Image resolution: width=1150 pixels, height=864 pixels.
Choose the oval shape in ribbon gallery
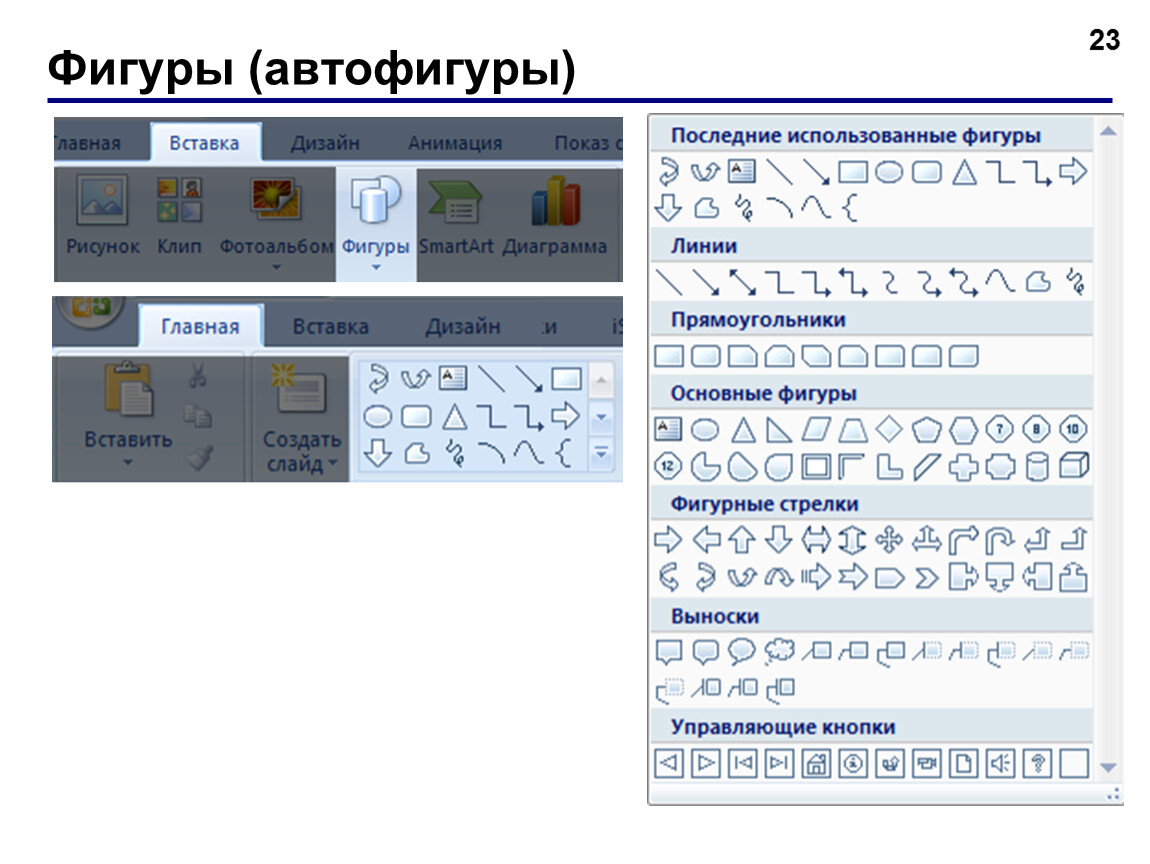[378, 417]
